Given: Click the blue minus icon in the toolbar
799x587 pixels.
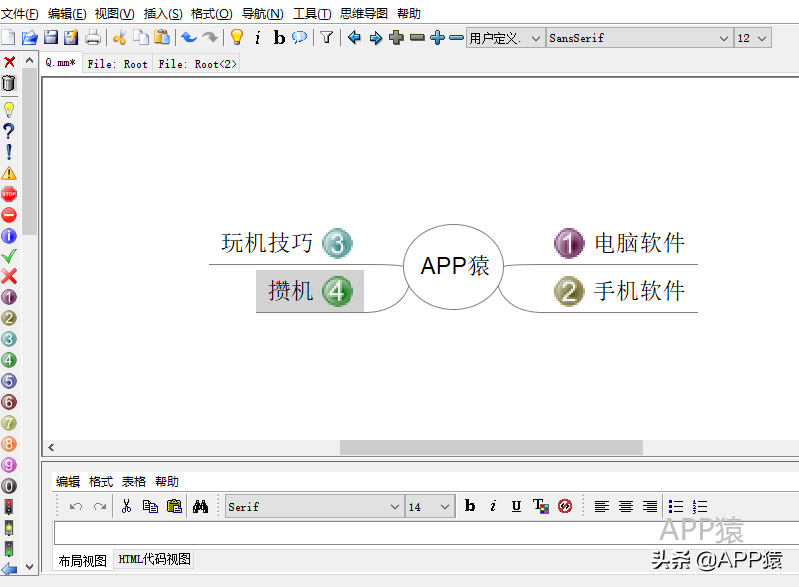Looking at the screenshot, I should coord(457,38).
